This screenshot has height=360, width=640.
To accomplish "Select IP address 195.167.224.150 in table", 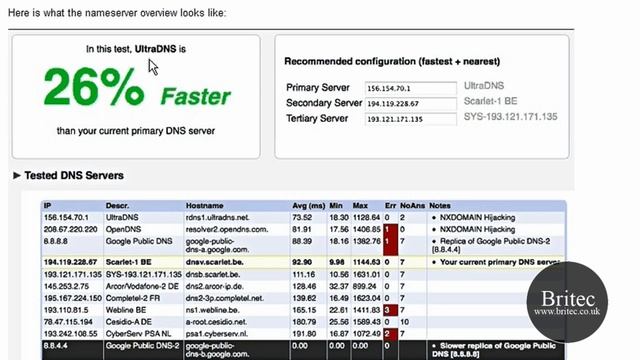I will [x=73, y=298].
